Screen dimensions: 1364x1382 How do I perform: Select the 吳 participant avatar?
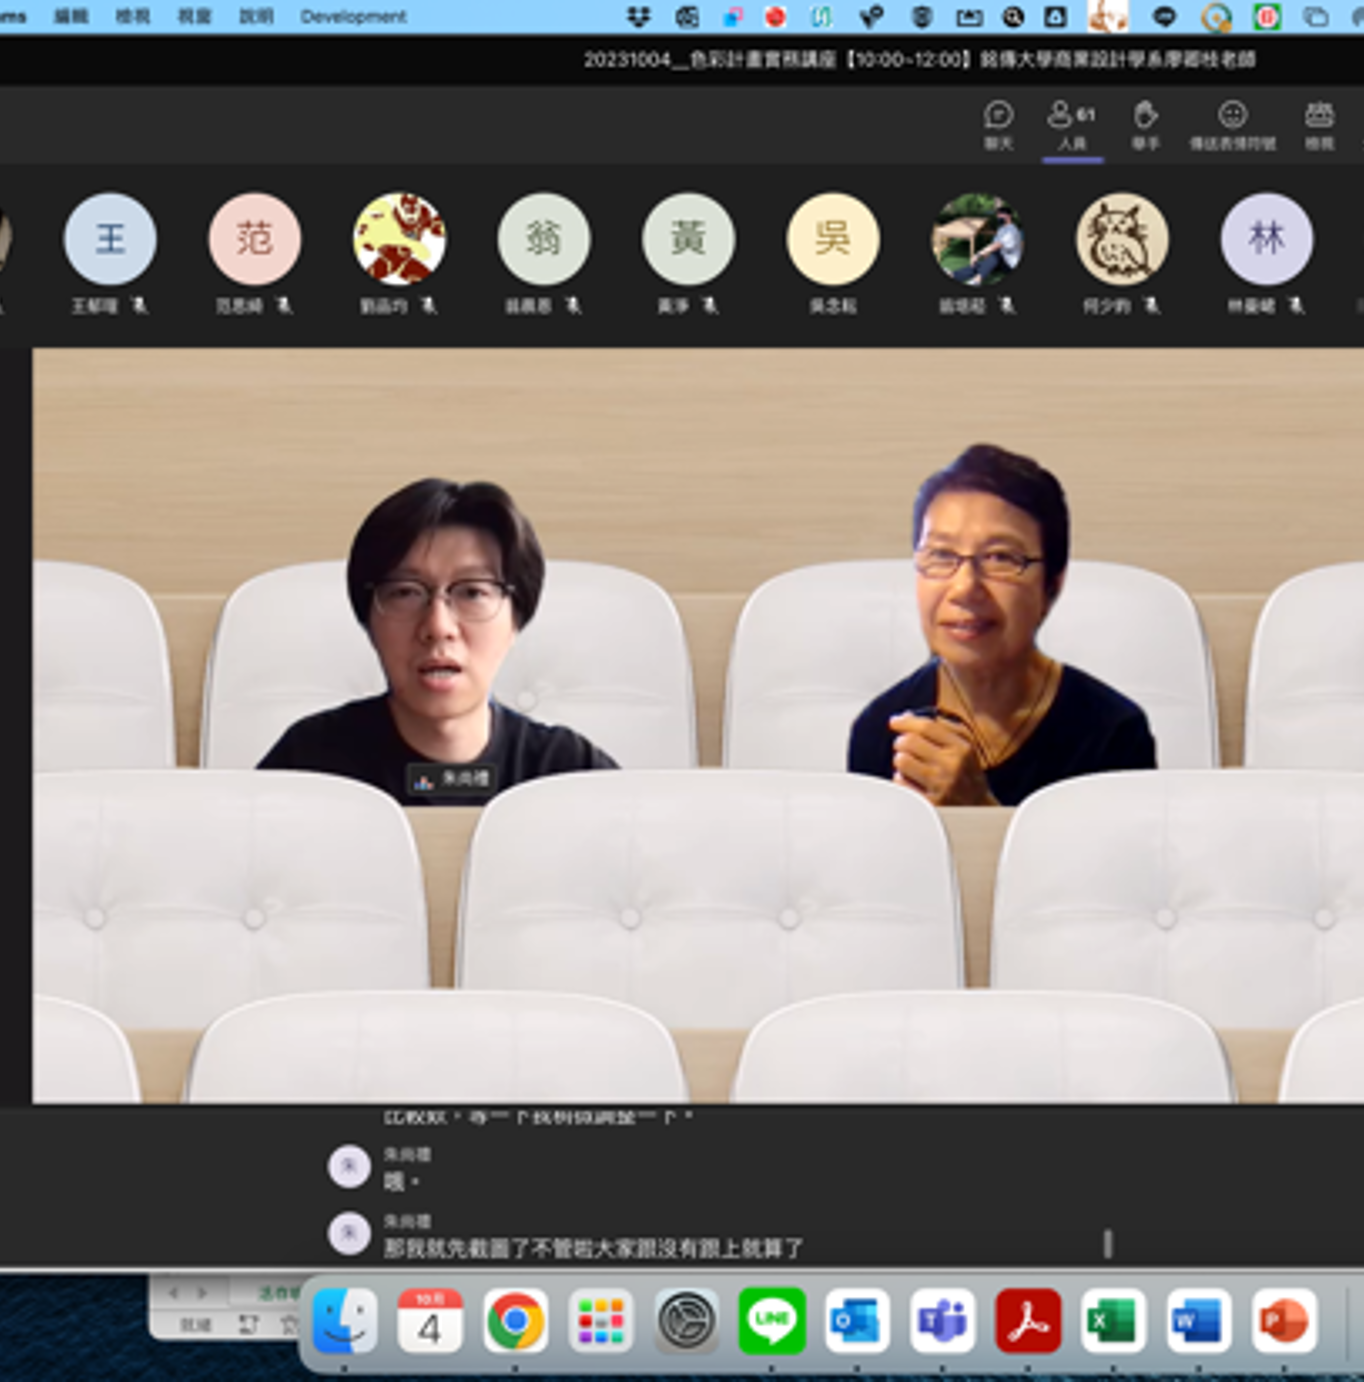pos(833,239)
